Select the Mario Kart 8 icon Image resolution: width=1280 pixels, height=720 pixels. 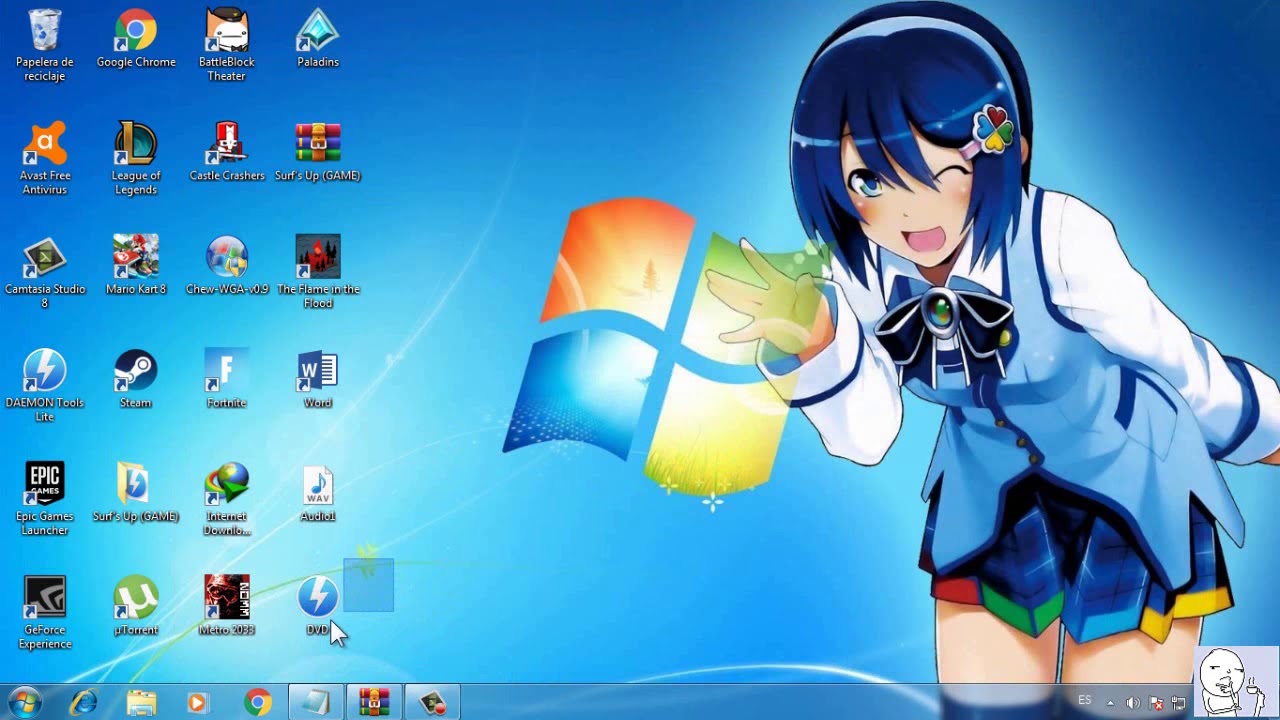135,259
